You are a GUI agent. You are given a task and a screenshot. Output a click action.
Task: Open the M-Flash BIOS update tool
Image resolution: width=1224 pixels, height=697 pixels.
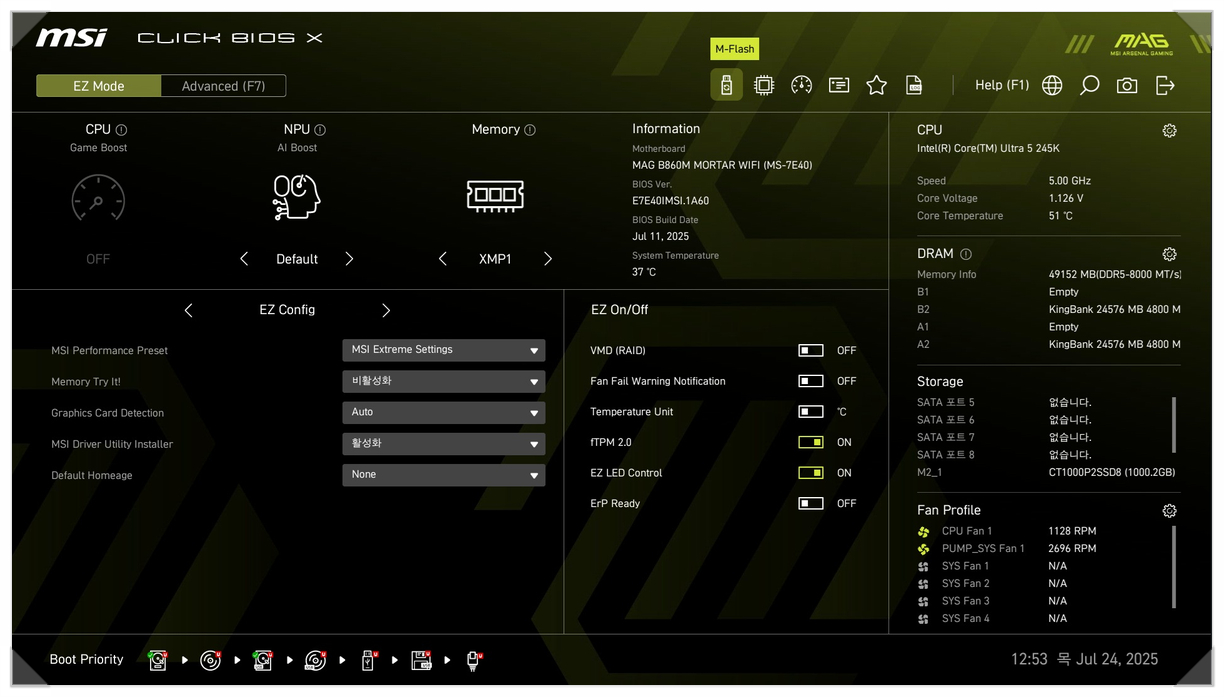[x=726, y=85]
